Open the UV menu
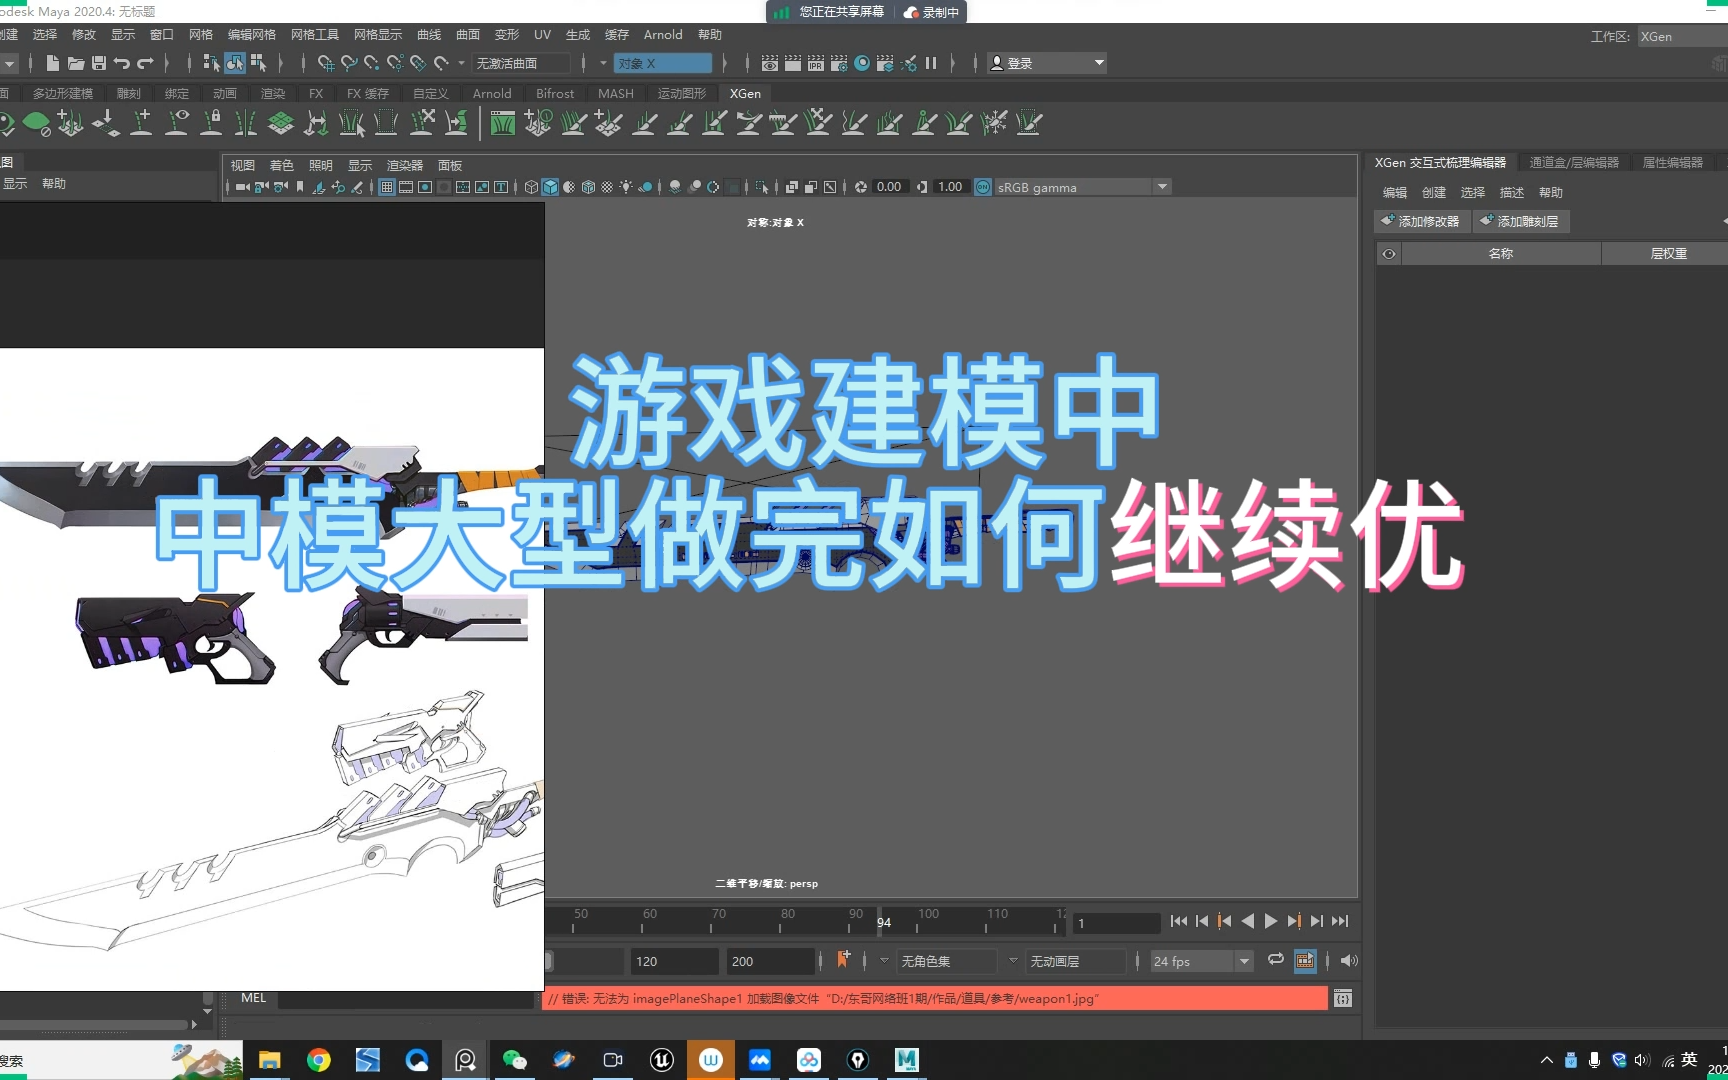The image size is (1728, 1080). 542,34
